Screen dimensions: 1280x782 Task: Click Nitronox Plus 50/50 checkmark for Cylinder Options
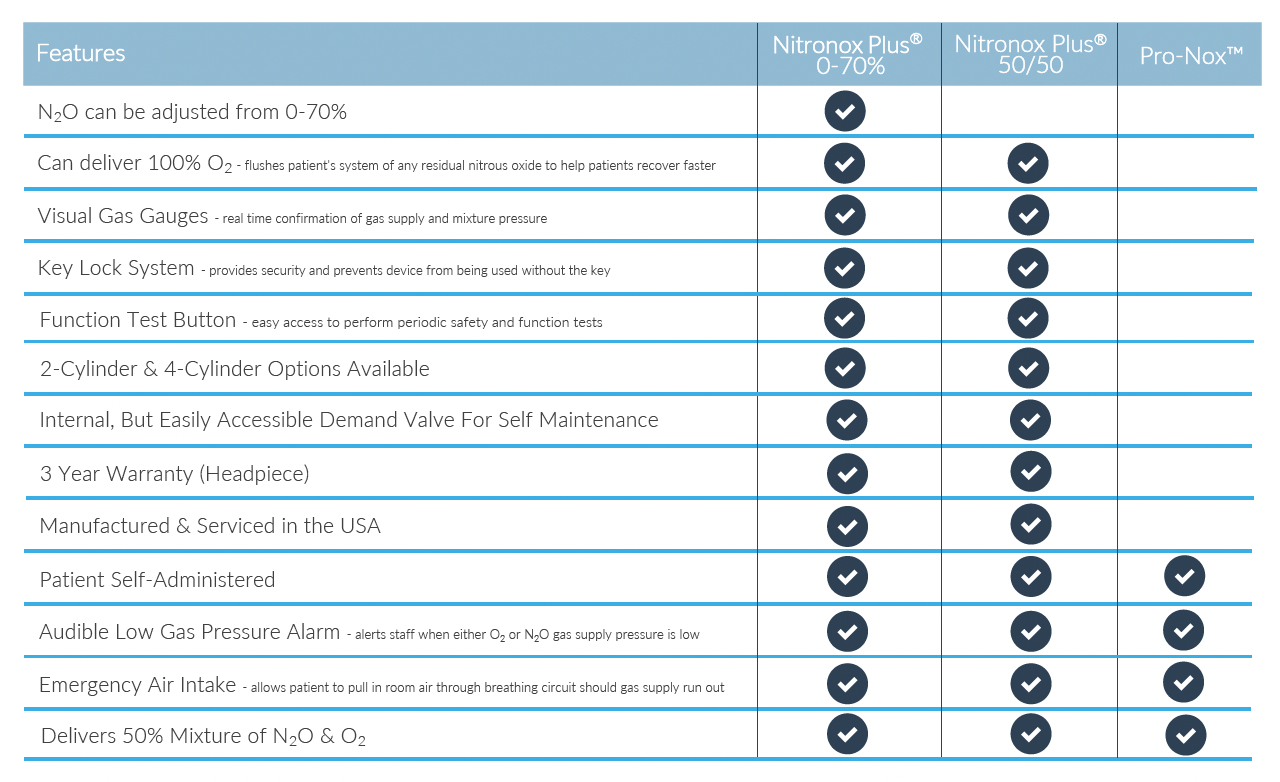1028,368
